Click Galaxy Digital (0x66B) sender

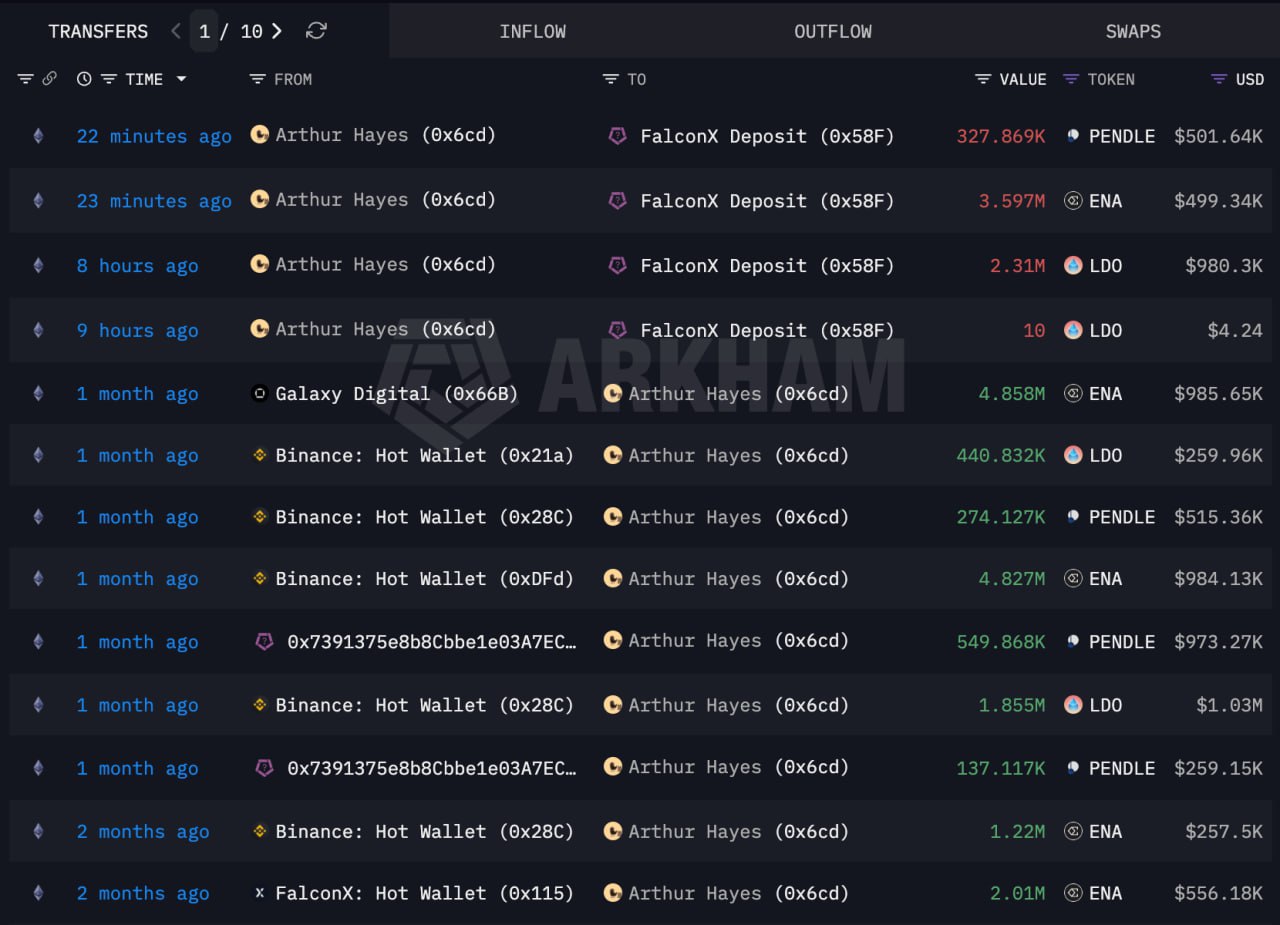point(396,394)
